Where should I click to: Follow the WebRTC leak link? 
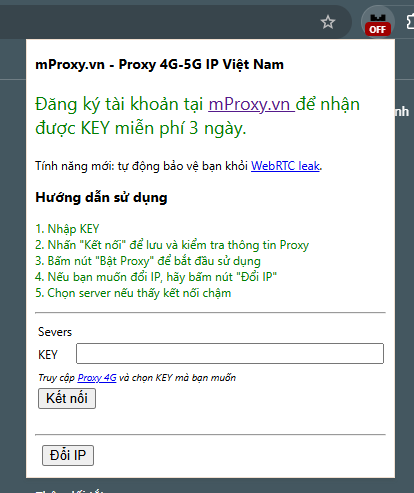pyautogui.click(x=285, y=166)
